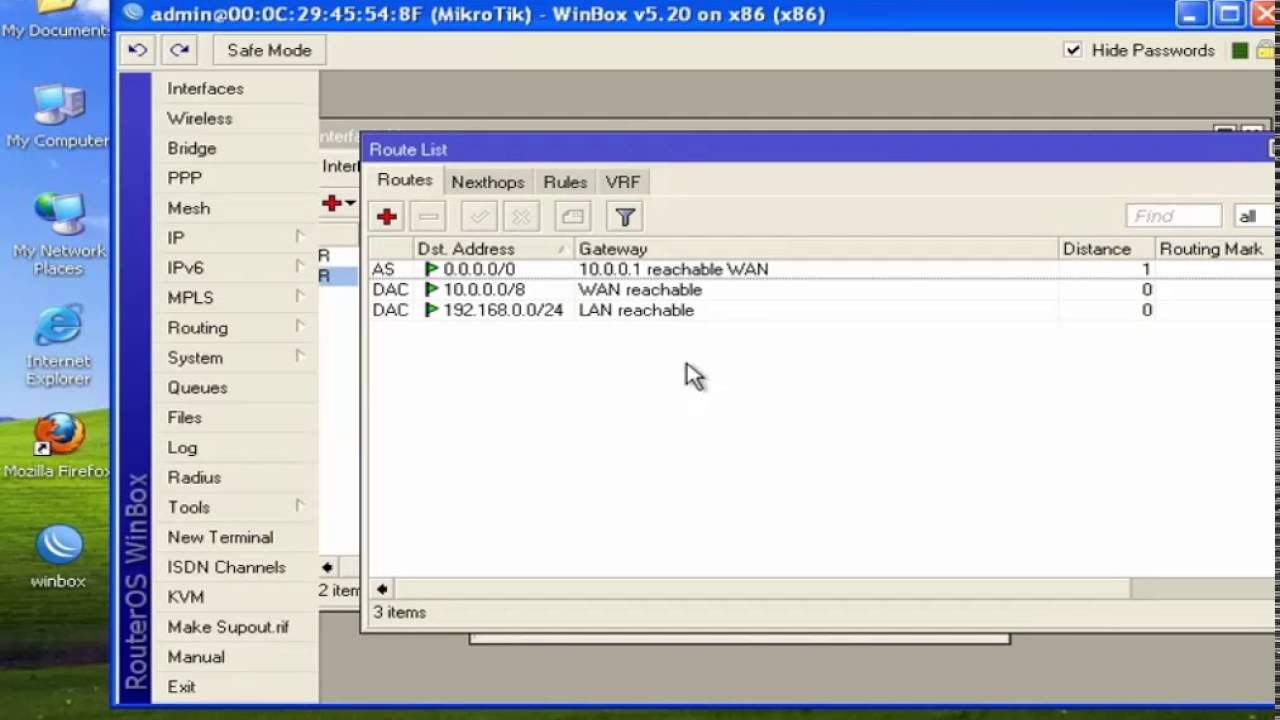Click the disable route X button
Image resolution: width=1280 pixels, height=720 pixels.
(x=521, y=216)
